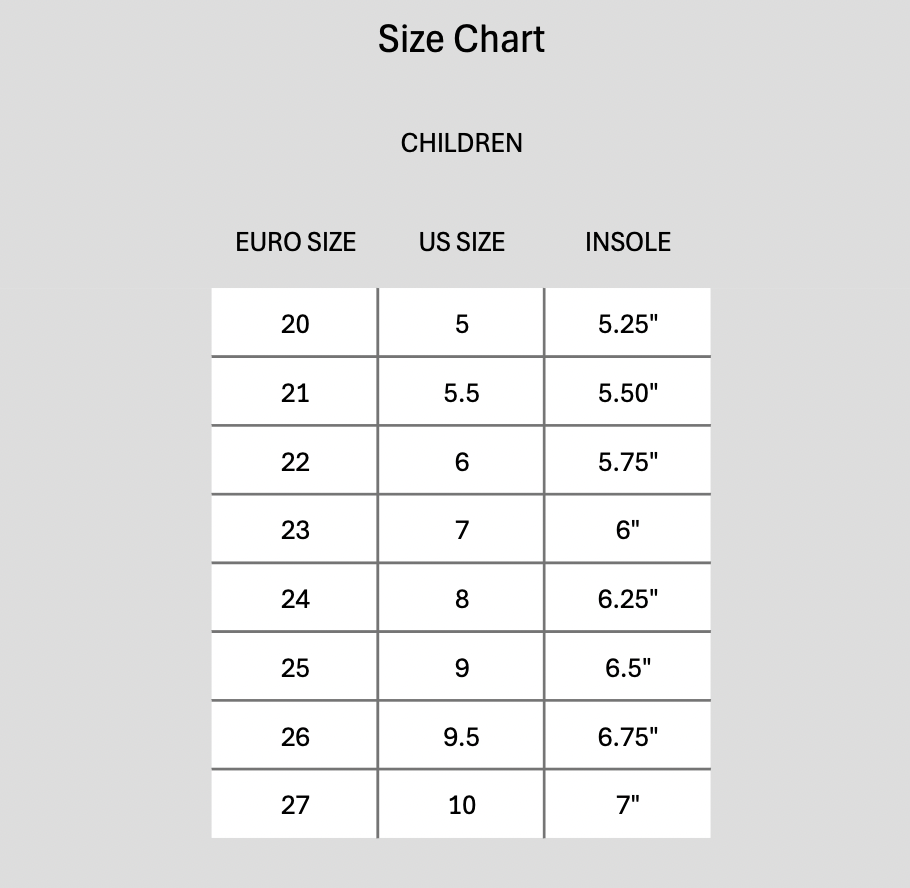Select US size 10 cell

pos(461,805)
